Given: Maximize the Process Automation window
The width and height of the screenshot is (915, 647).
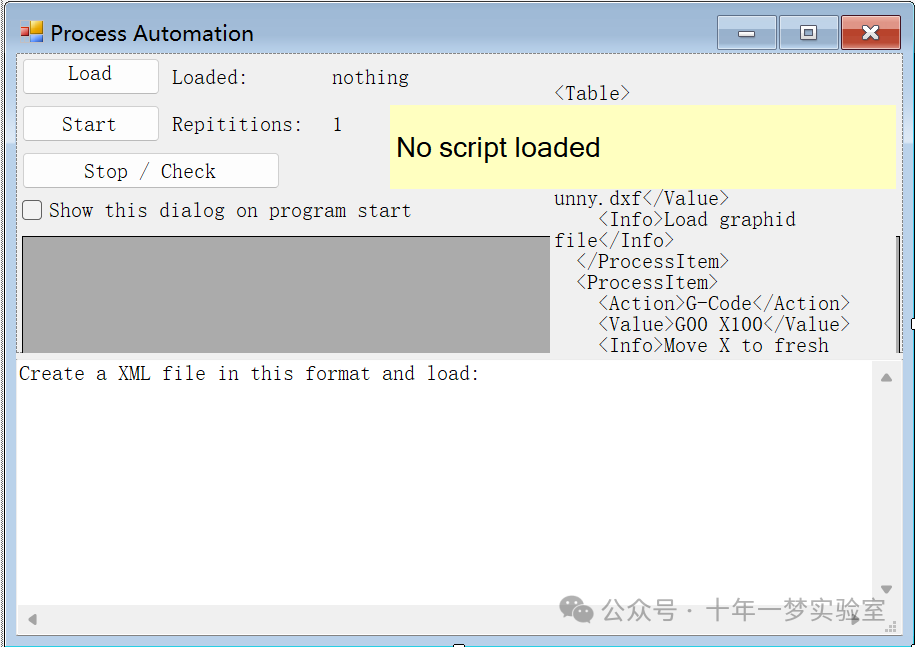Looking at the screenshot, I should coord(808,33).
